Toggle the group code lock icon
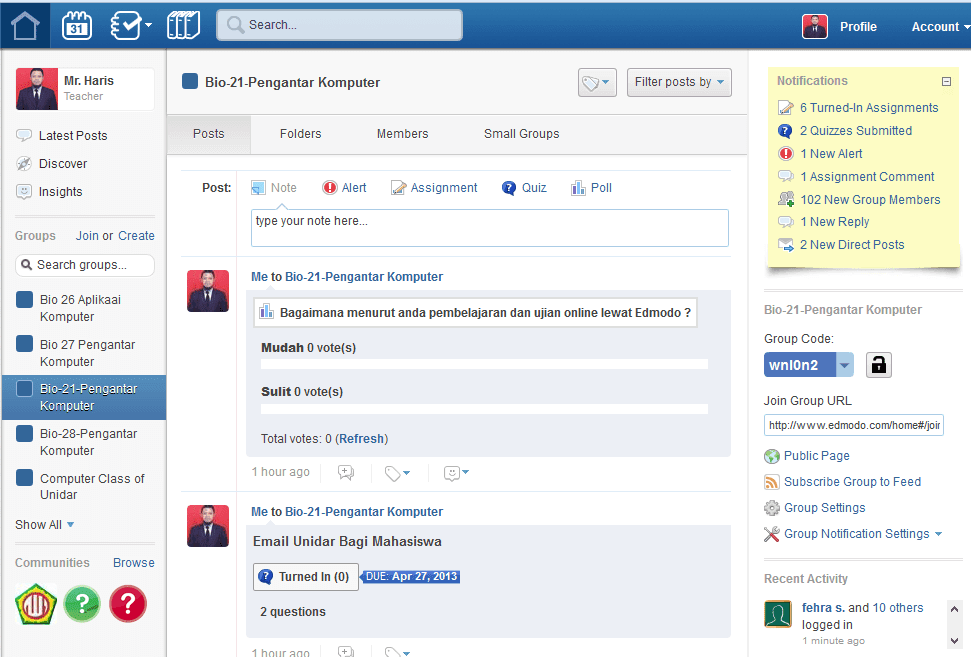The width and height of the screenshot is (971, 657). pyautogui.click(x=878, y=365)
